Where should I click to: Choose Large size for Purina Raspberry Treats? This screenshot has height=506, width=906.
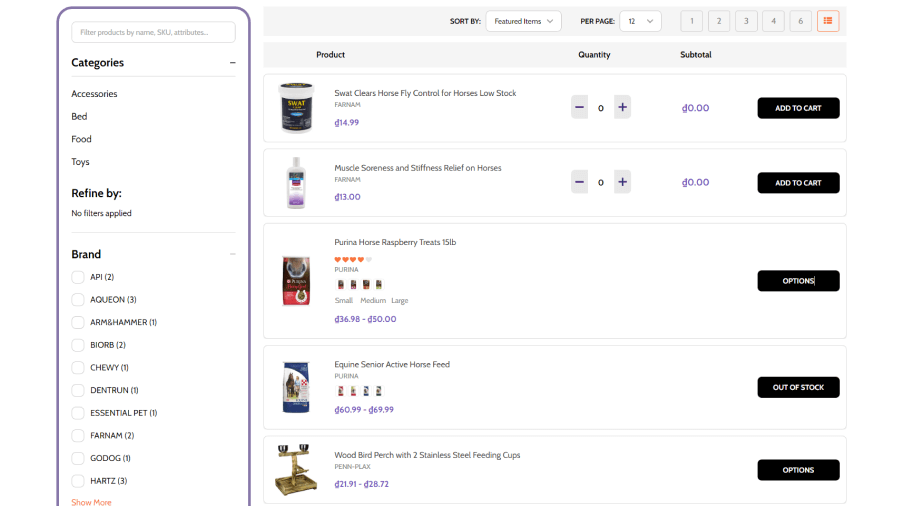(x=399, y=300)
